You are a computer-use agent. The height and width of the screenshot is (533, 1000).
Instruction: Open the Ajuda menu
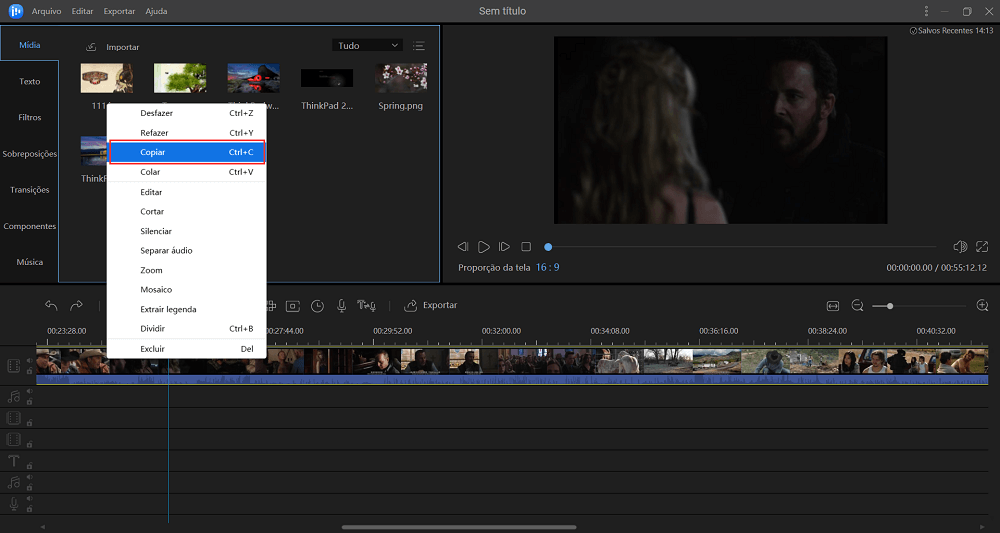coord(156,11)
